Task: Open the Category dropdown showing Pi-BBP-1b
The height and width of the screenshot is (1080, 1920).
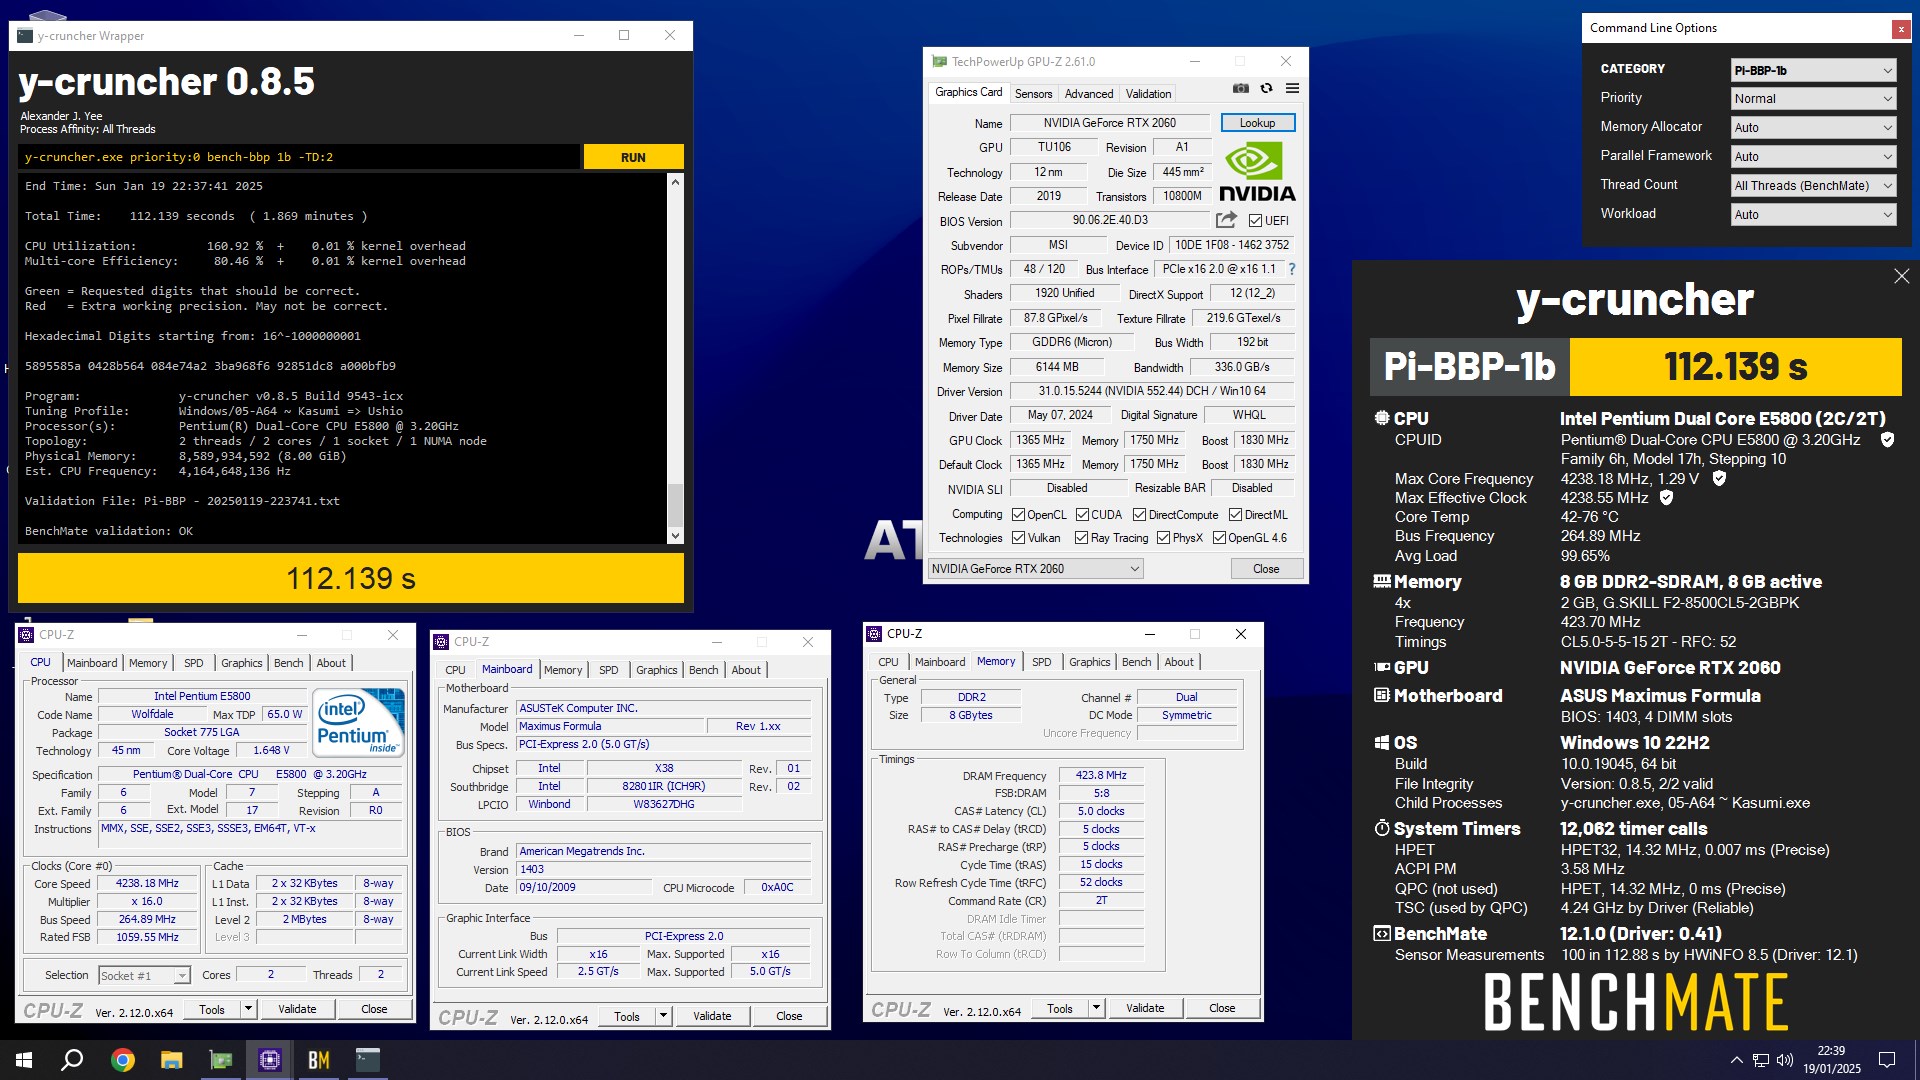Action: click(1813, 70)
